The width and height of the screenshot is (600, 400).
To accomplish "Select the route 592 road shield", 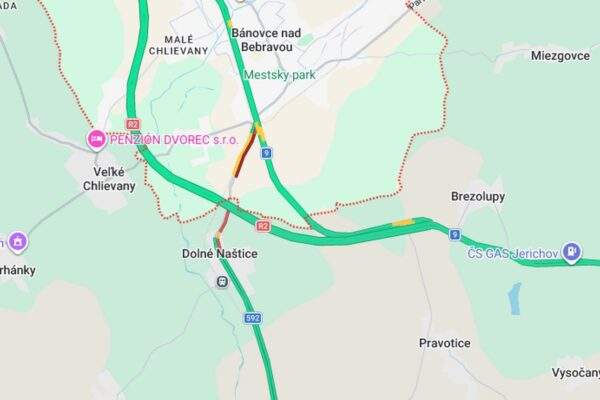I will point(253,318).
